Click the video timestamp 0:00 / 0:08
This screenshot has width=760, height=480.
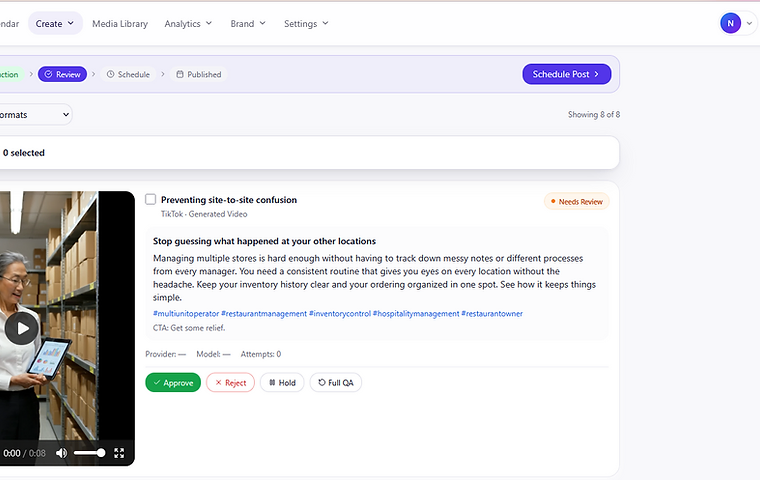[x=24, y=453]
